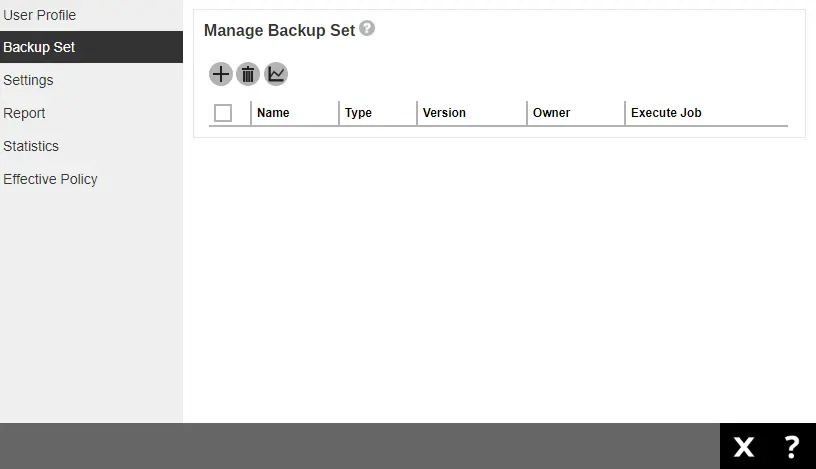Sort by Type column header
This screenshot has width=816, height=469.
(x=358, y=113)
